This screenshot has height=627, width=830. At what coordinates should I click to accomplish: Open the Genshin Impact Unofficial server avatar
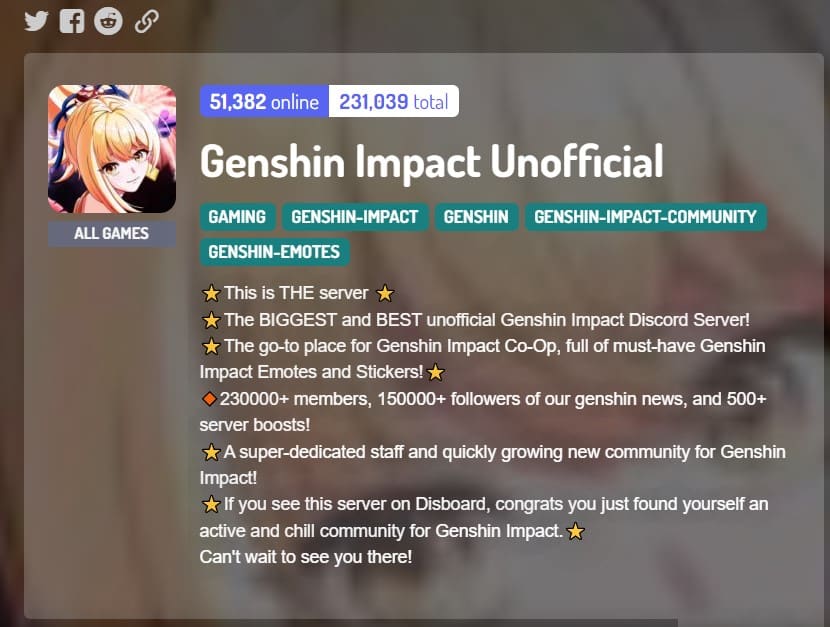(112, 149)
